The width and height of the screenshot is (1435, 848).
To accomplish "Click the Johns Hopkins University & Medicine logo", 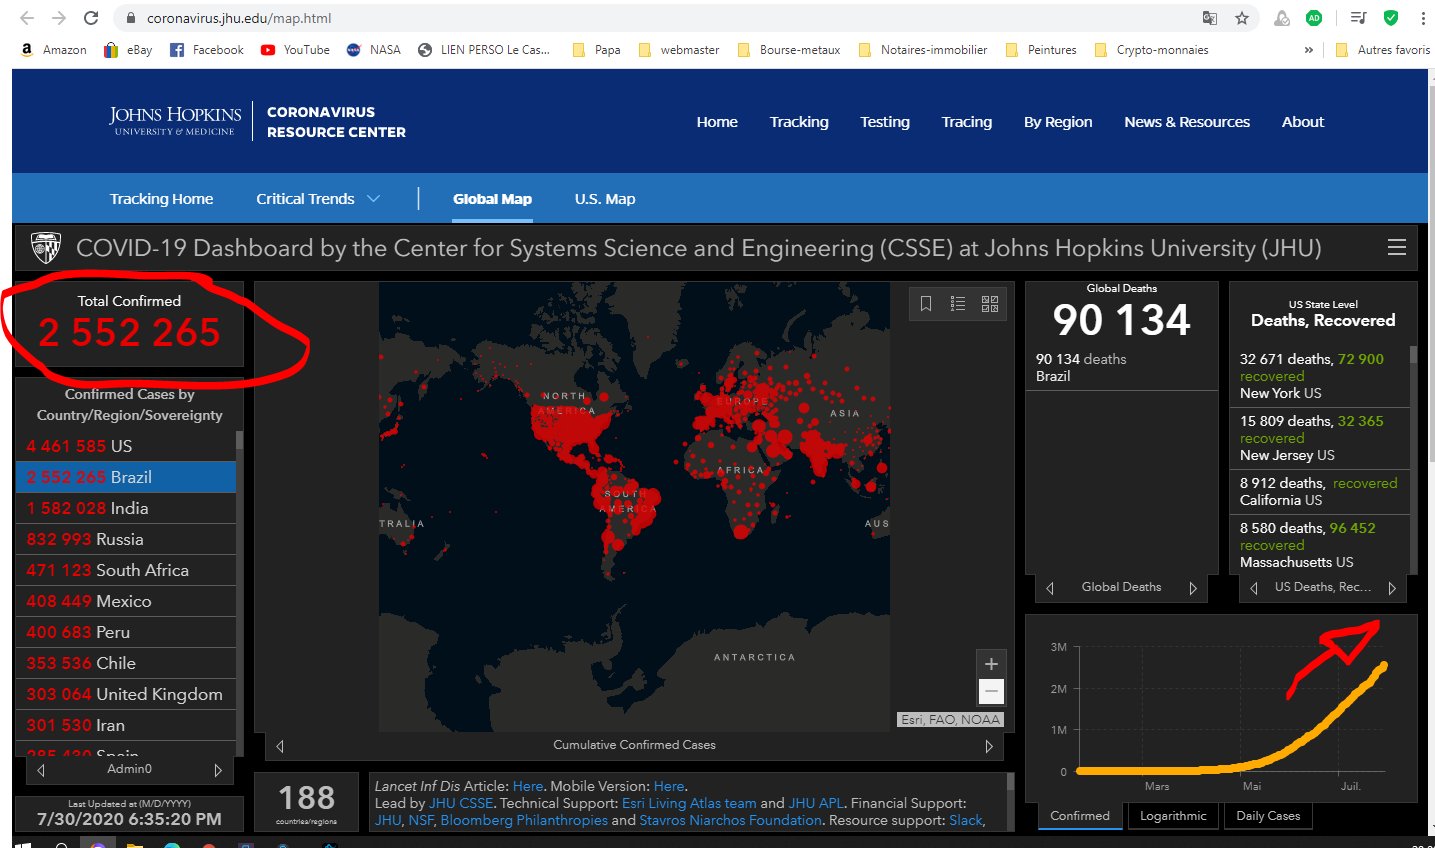I will [x=175, y=121].
